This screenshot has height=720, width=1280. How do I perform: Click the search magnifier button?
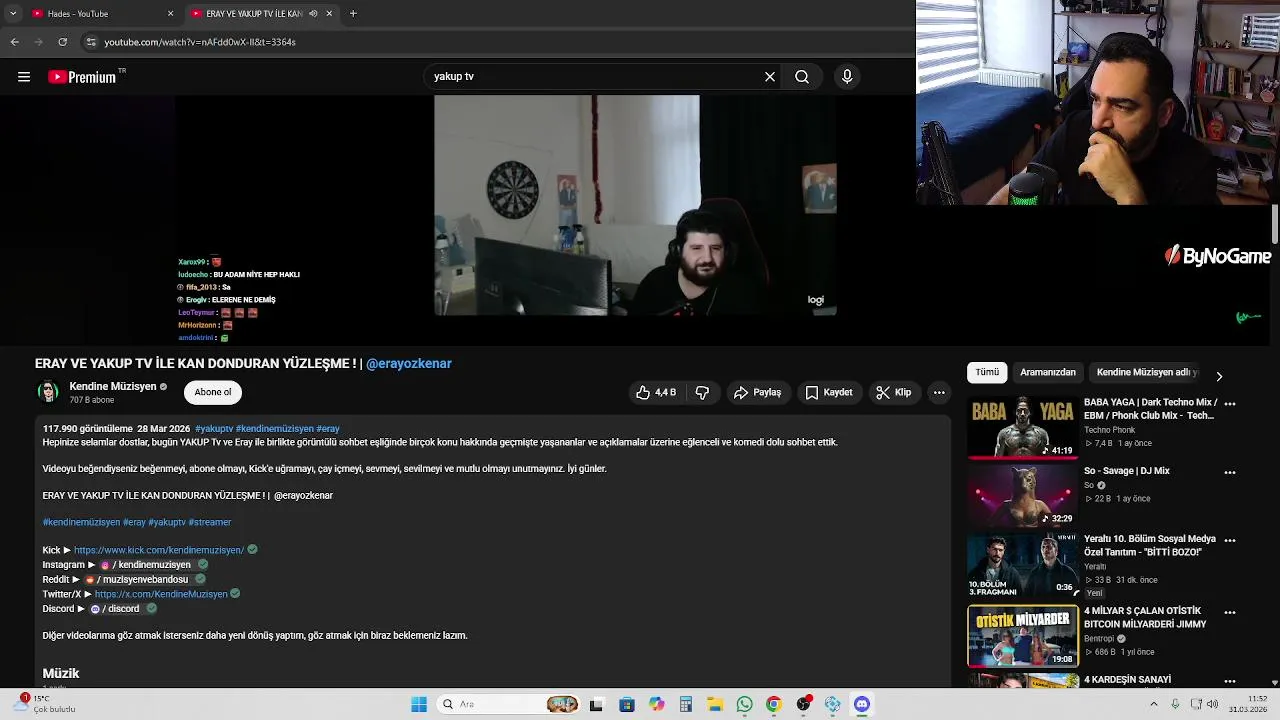[x=802, y=77]
